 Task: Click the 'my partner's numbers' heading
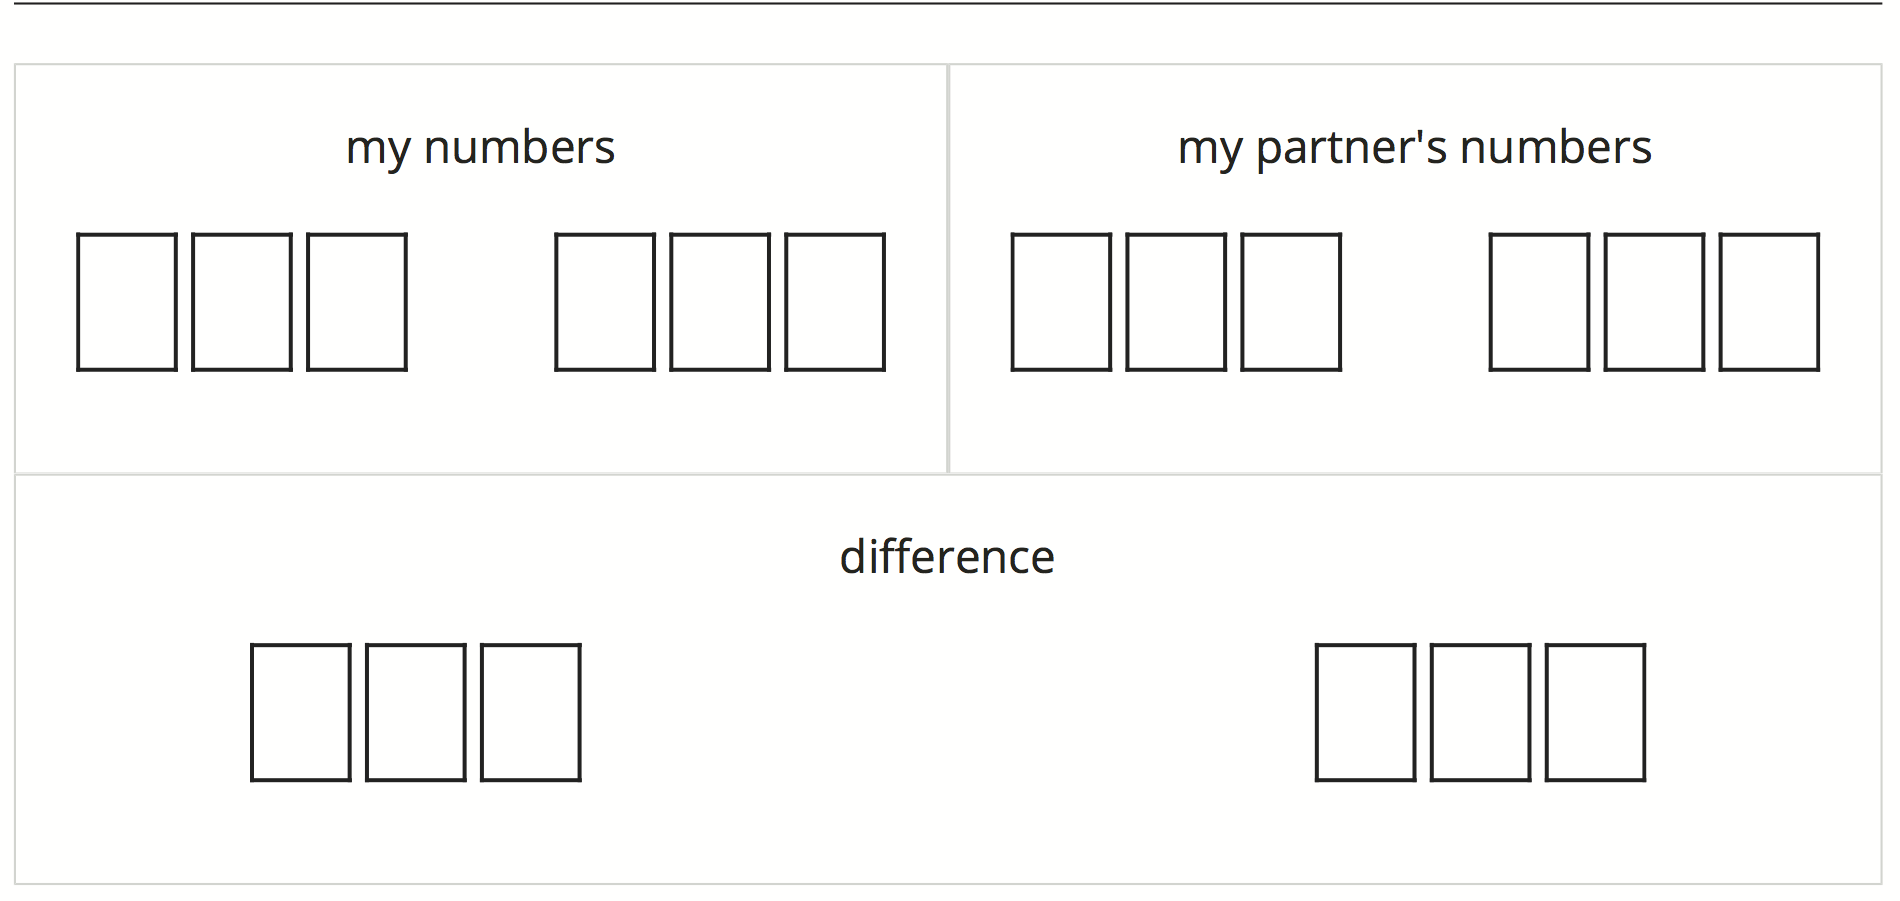pos(1414,148)
